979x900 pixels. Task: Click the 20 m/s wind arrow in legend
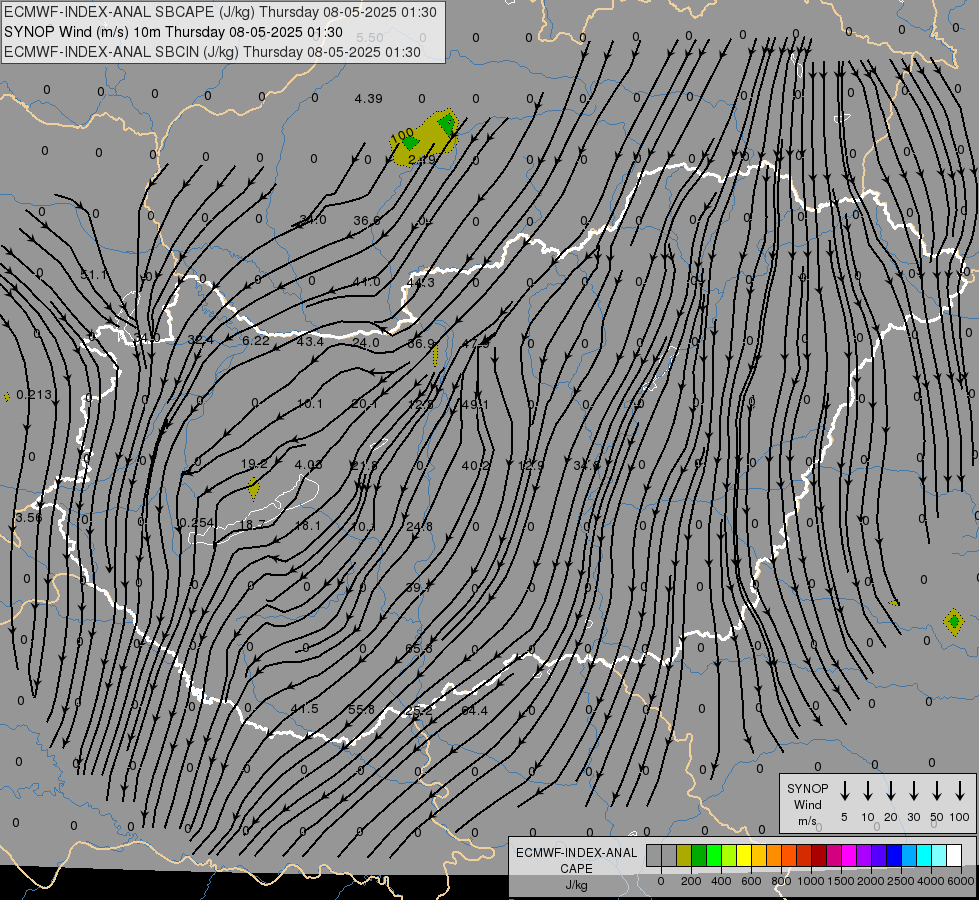click(x=891, y=791)
